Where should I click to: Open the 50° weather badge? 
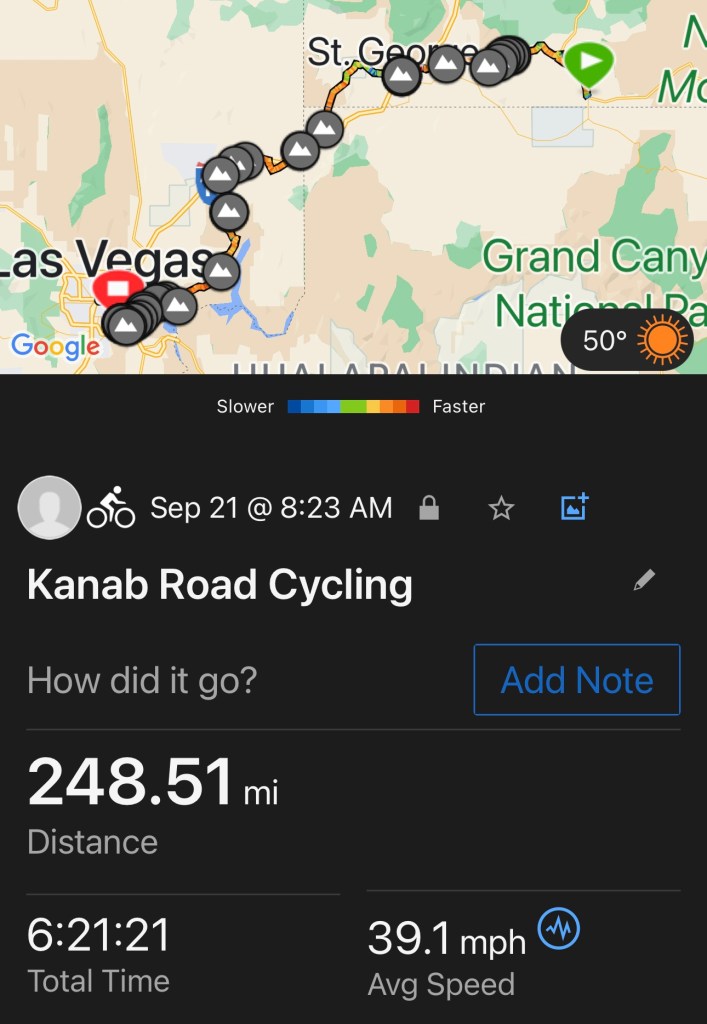pos(627,341)
